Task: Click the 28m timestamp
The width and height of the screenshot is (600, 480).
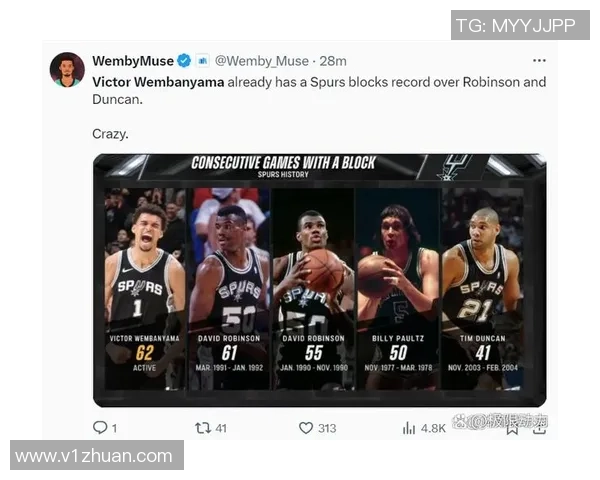Action: 333,61
